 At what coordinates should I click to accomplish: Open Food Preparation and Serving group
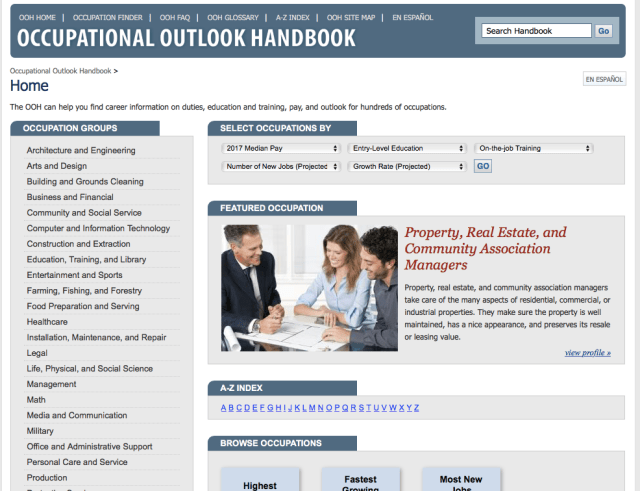(83, 306)
